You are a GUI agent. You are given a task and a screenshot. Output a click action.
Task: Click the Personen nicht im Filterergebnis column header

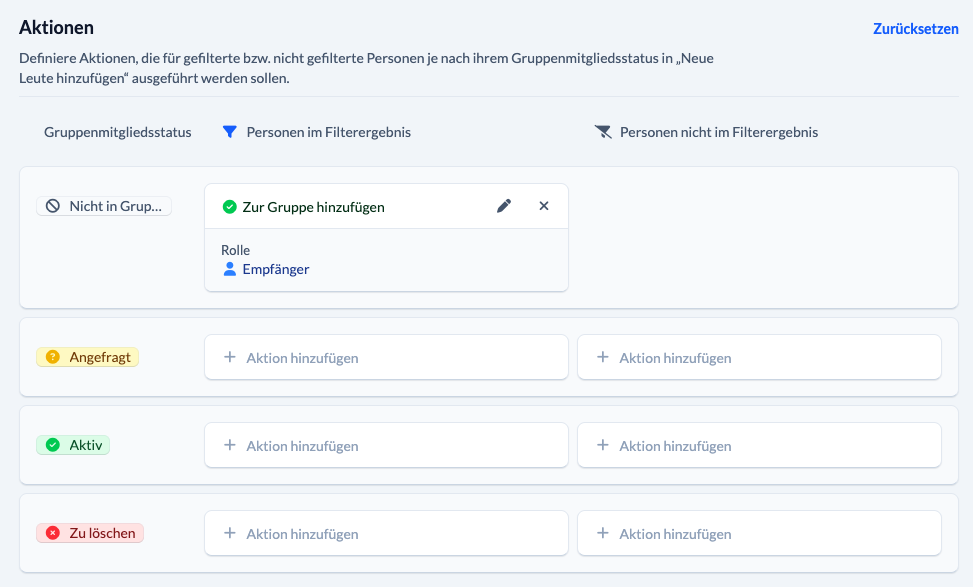719,132
